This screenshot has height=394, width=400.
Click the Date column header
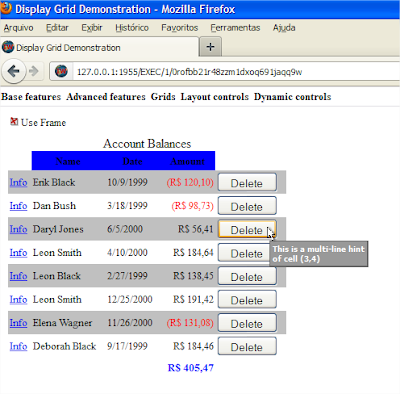click(132, 161)
